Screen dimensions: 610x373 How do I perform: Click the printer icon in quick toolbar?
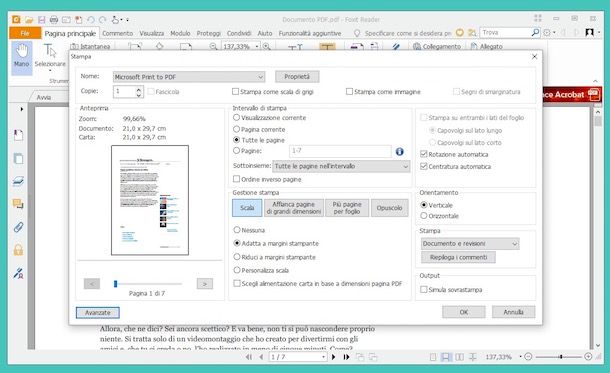[54, 19]
